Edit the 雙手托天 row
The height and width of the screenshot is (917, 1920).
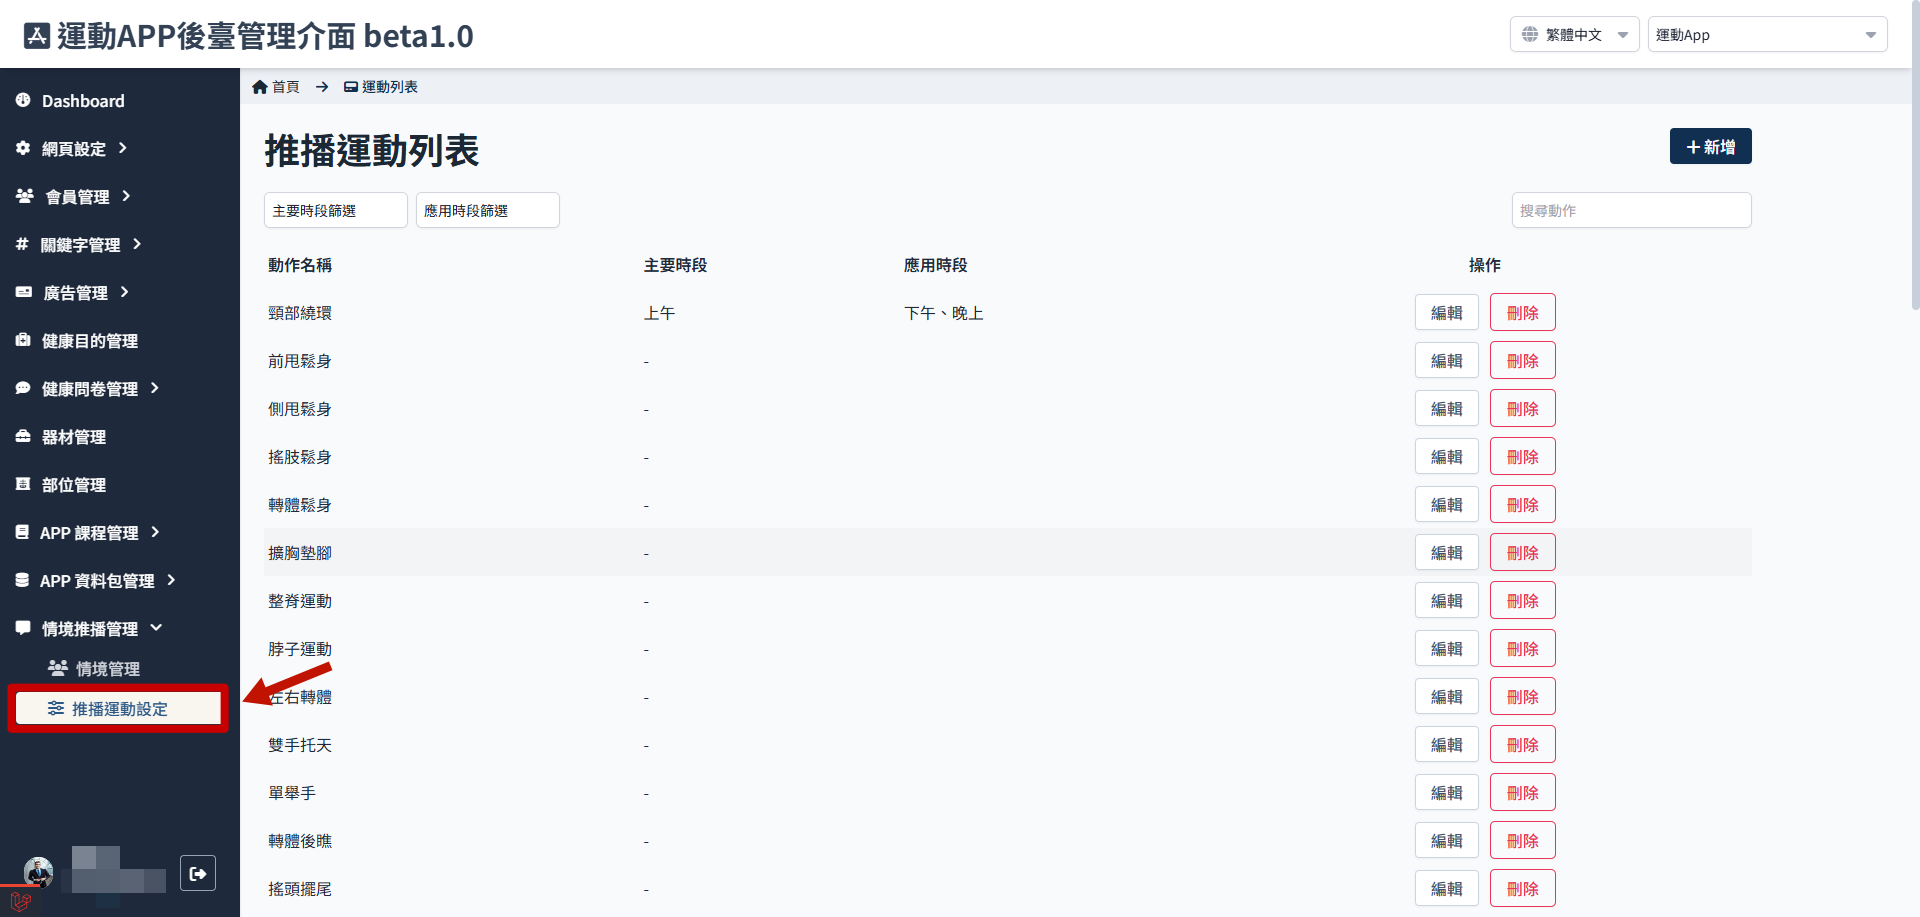(1447, 744)
